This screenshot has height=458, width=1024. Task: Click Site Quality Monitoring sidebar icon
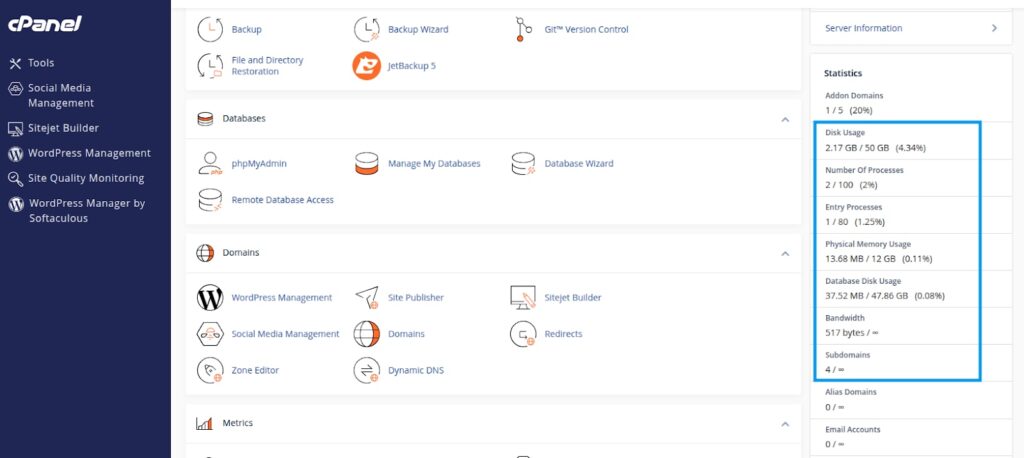[15, 178]
